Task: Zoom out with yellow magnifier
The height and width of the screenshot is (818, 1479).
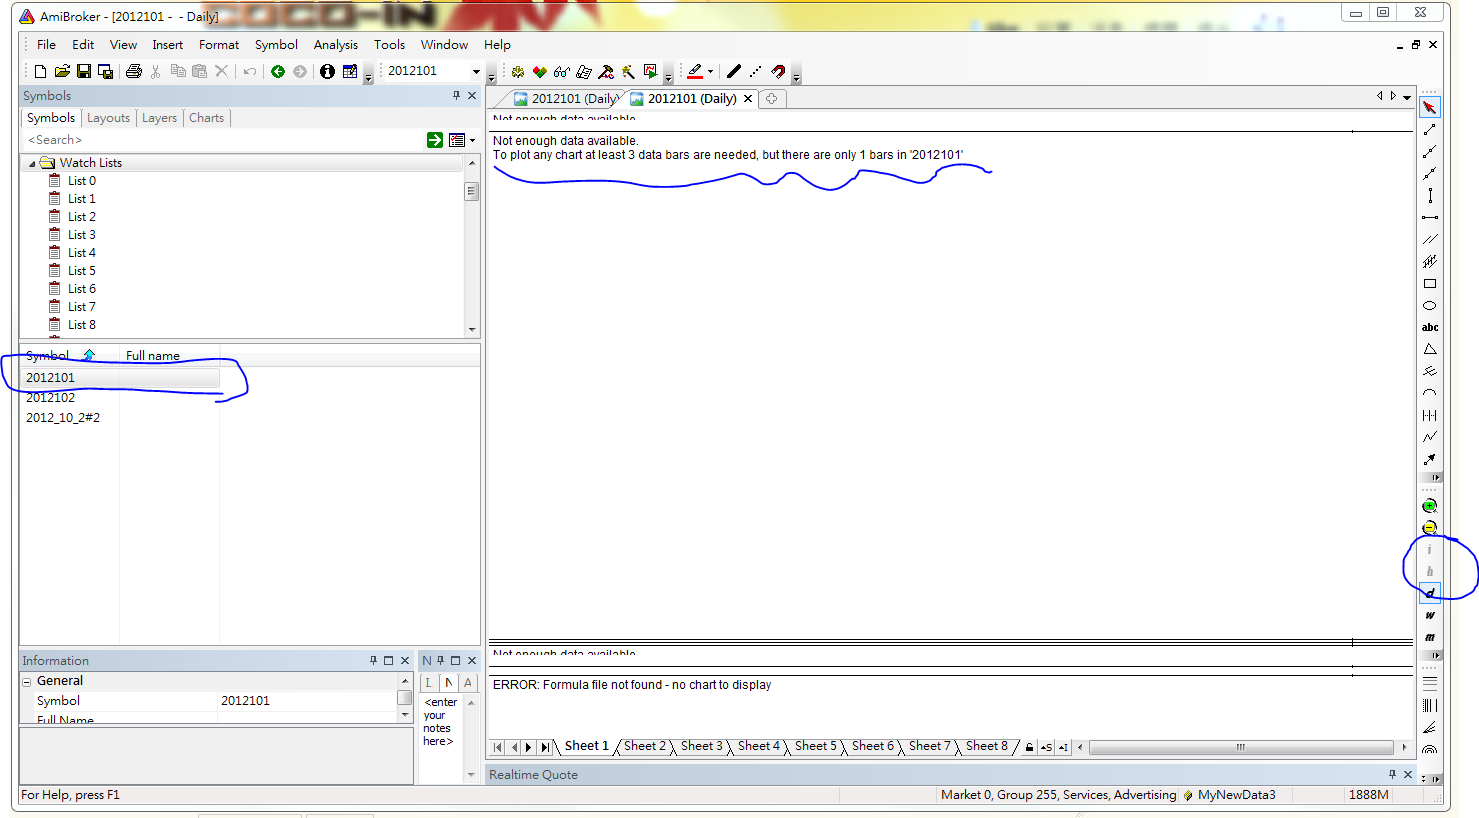Action: 1430,527
